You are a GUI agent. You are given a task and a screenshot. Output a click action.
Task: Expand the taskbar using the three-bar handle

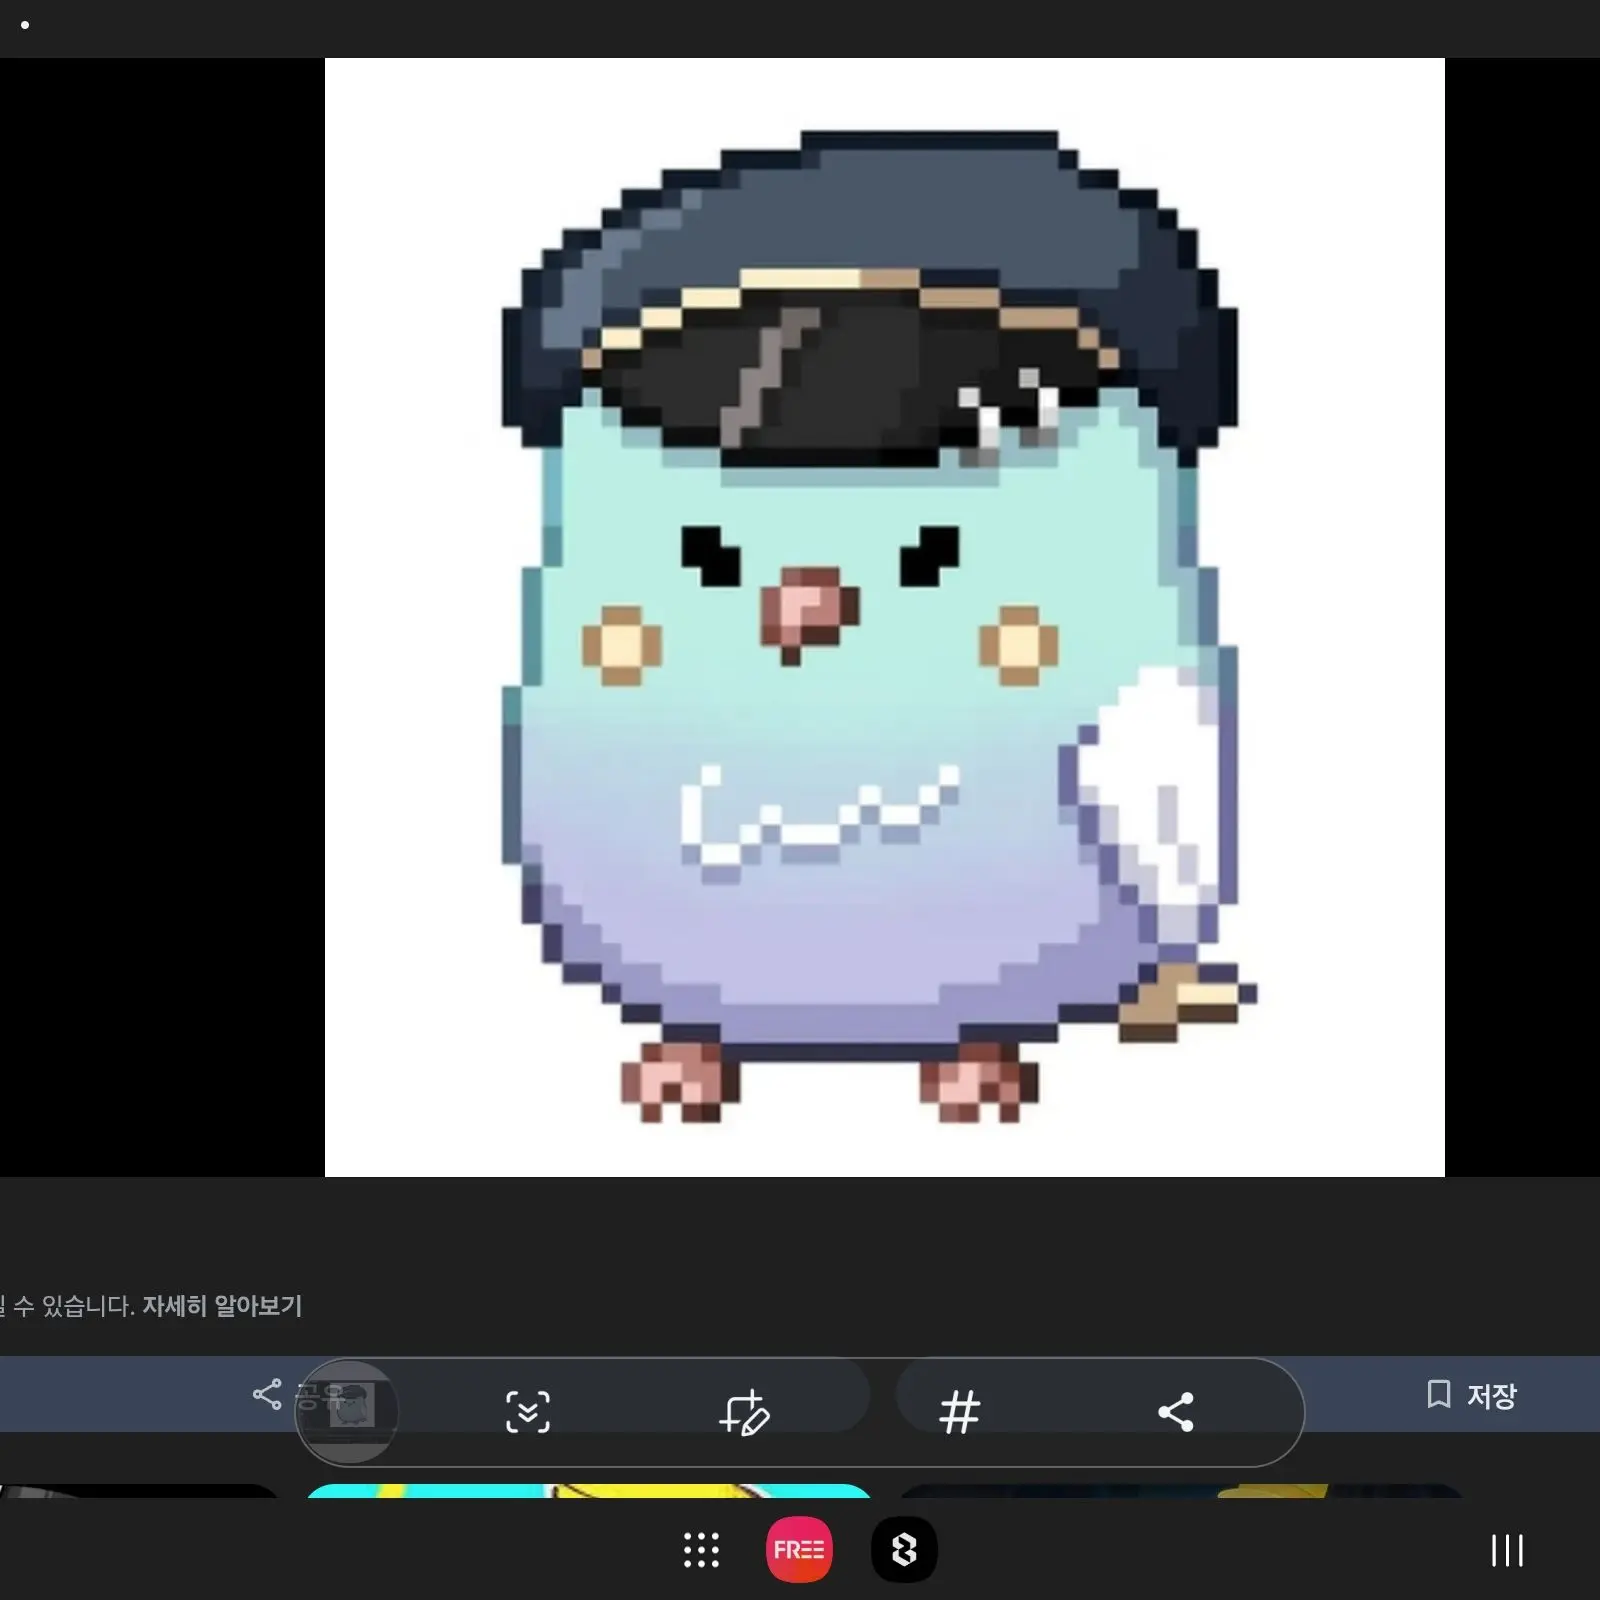[x=1505, y=1549]
